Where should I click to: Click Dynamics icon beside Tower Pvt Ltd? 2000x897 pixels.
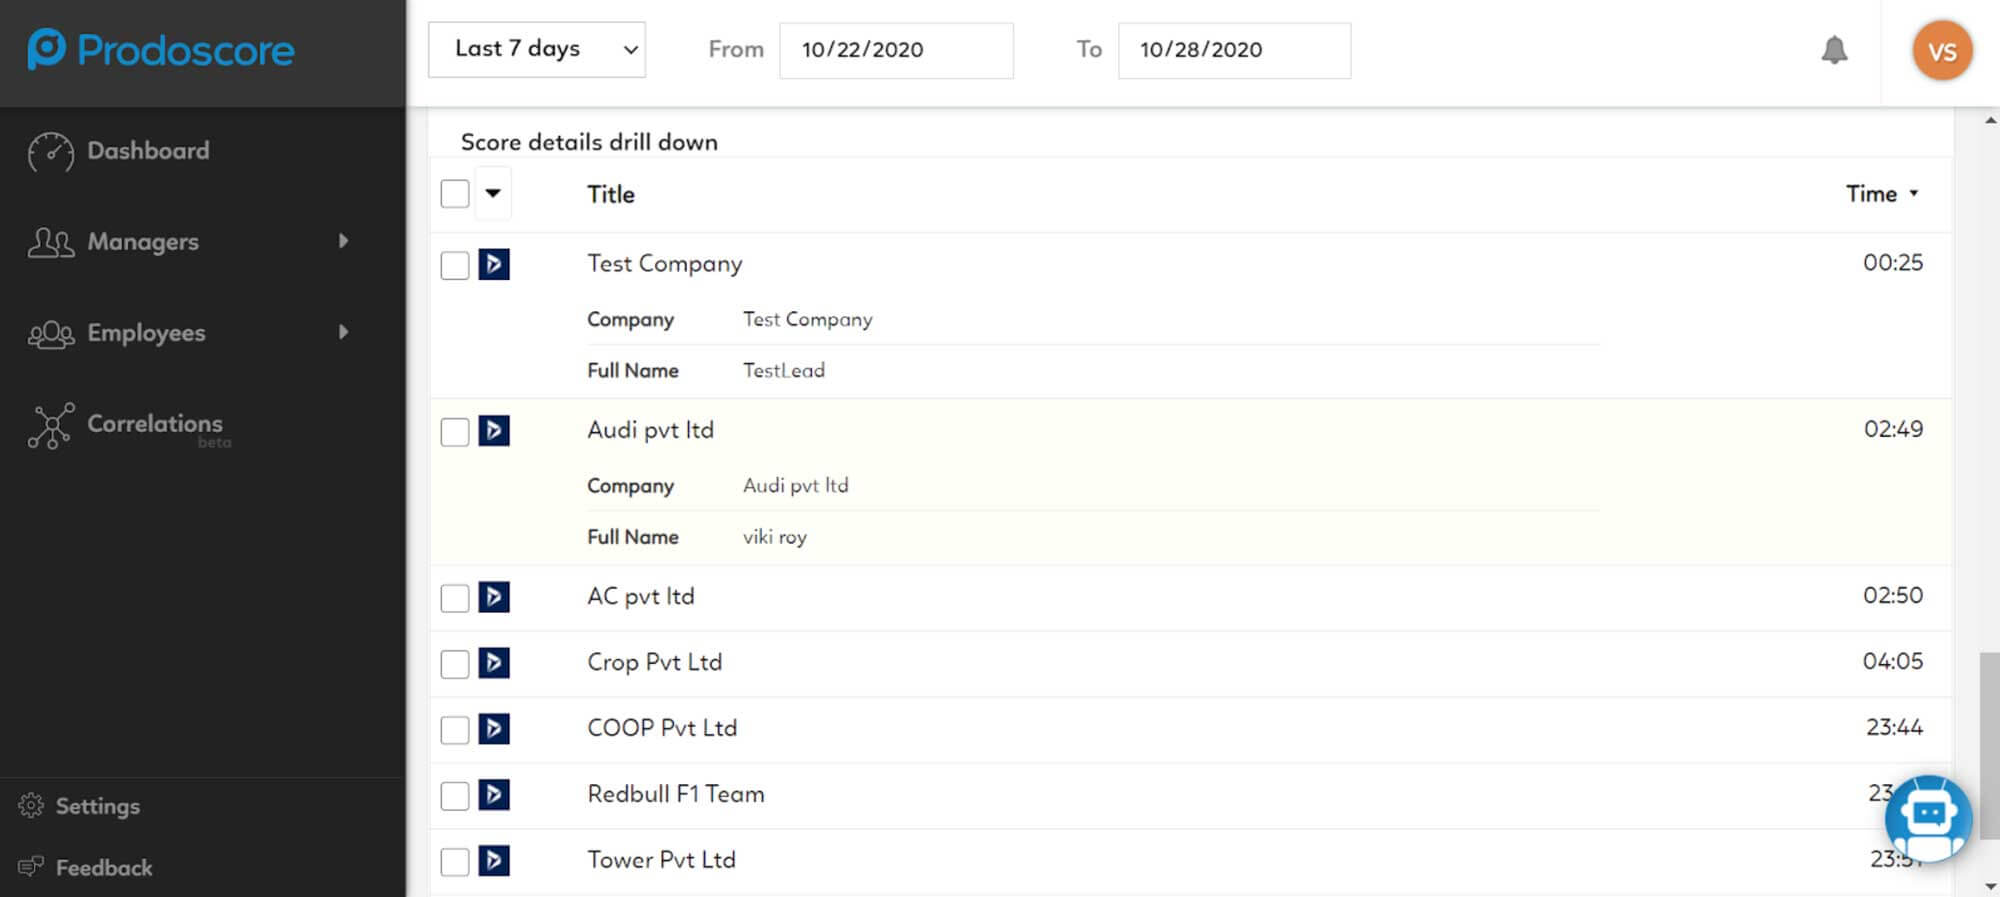click(494, 860)
